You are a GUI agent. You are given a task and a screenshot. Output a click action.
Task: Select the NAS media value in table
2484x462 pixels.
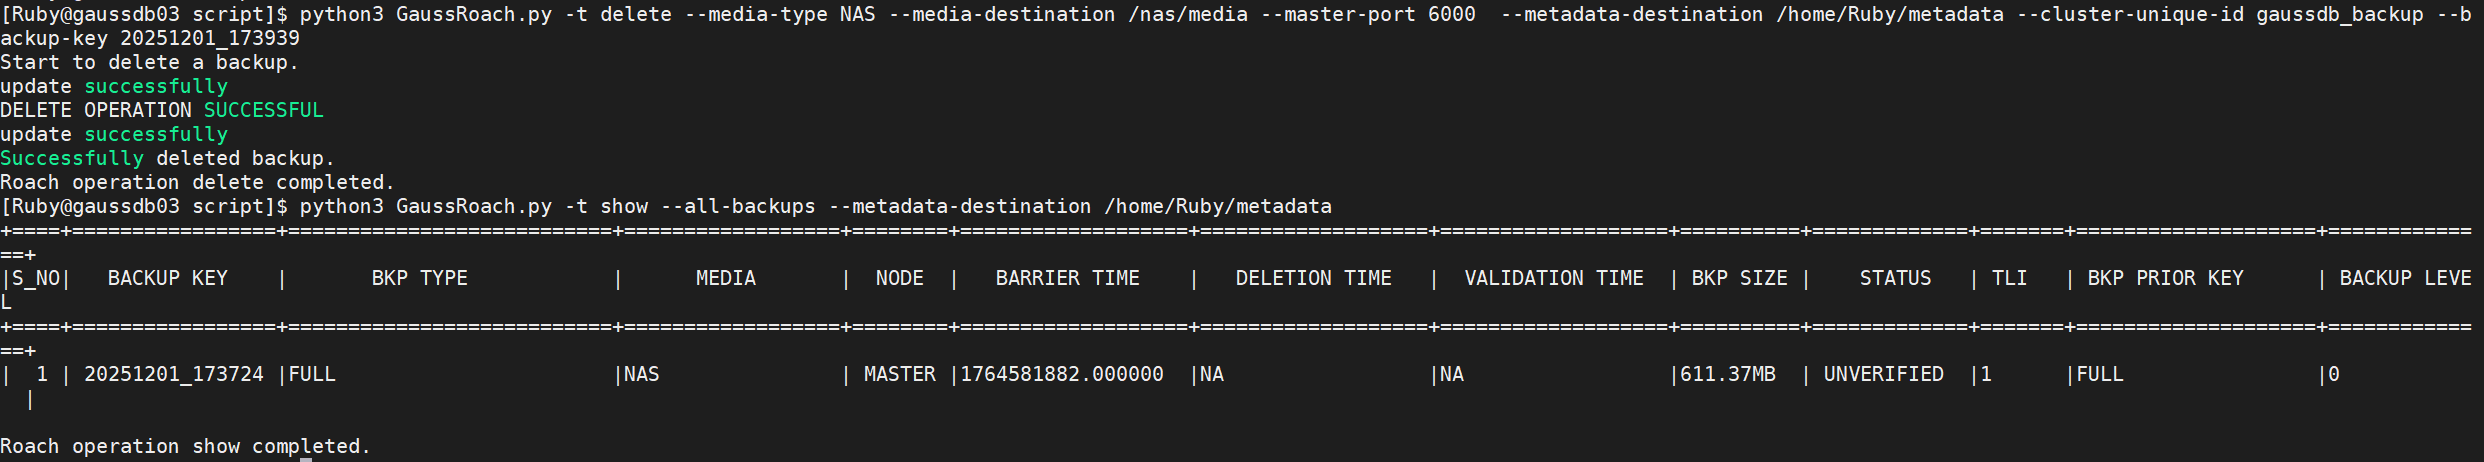click(642, 374)
